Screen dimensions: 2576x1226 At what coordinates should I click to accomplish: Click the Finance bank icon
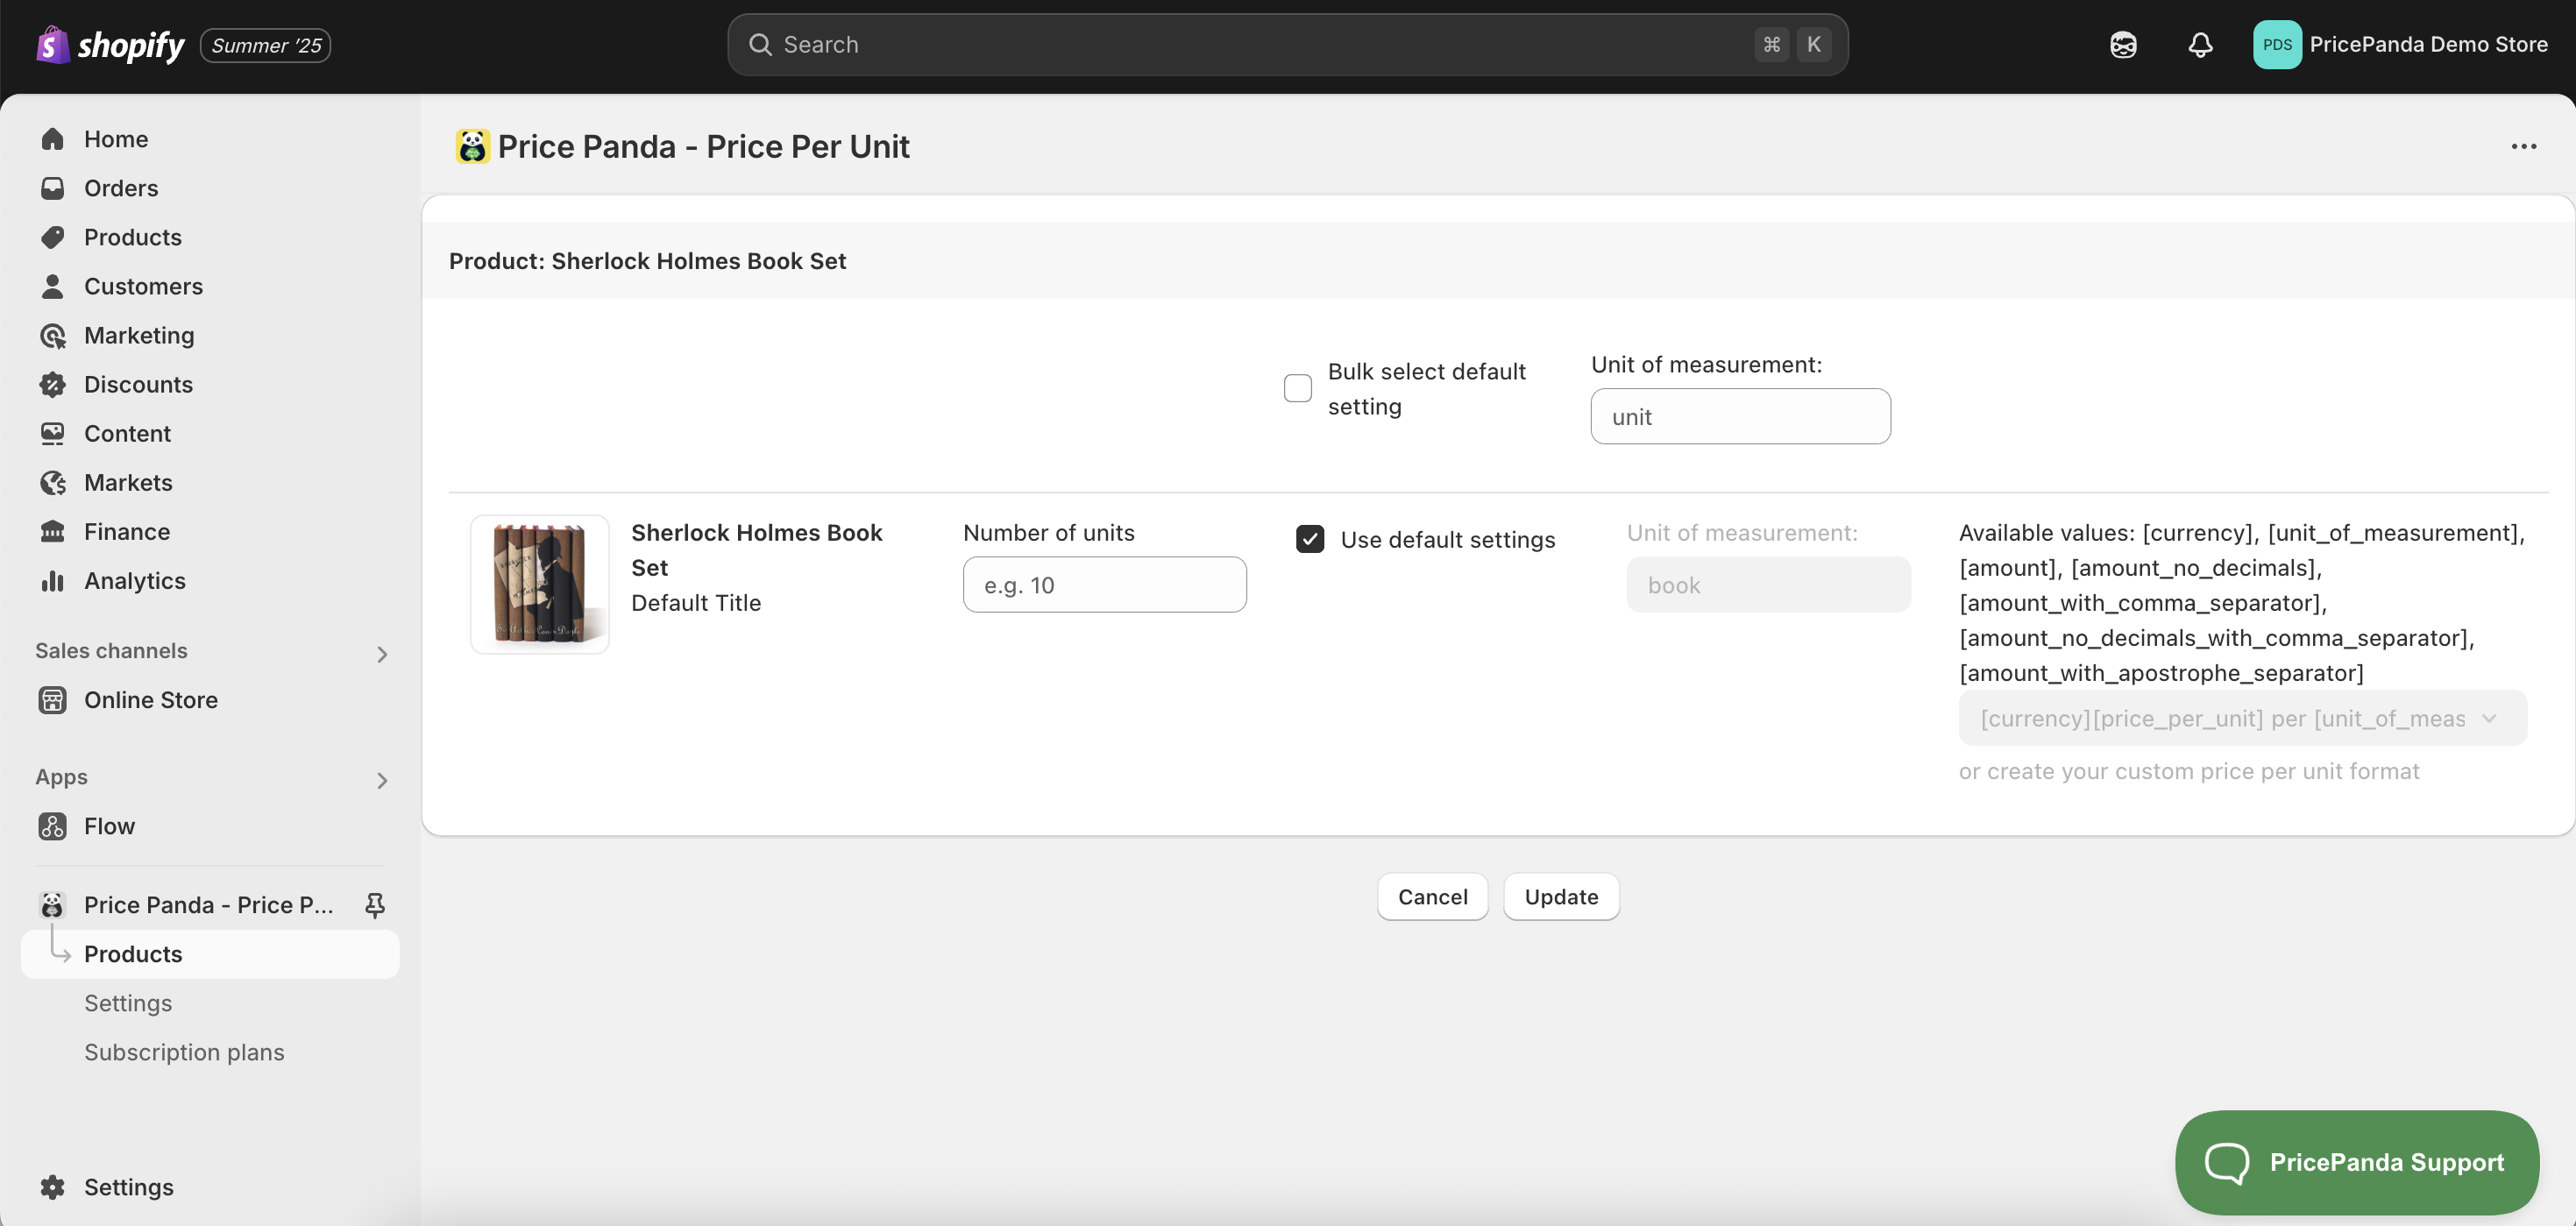click(x=53, y=531)
